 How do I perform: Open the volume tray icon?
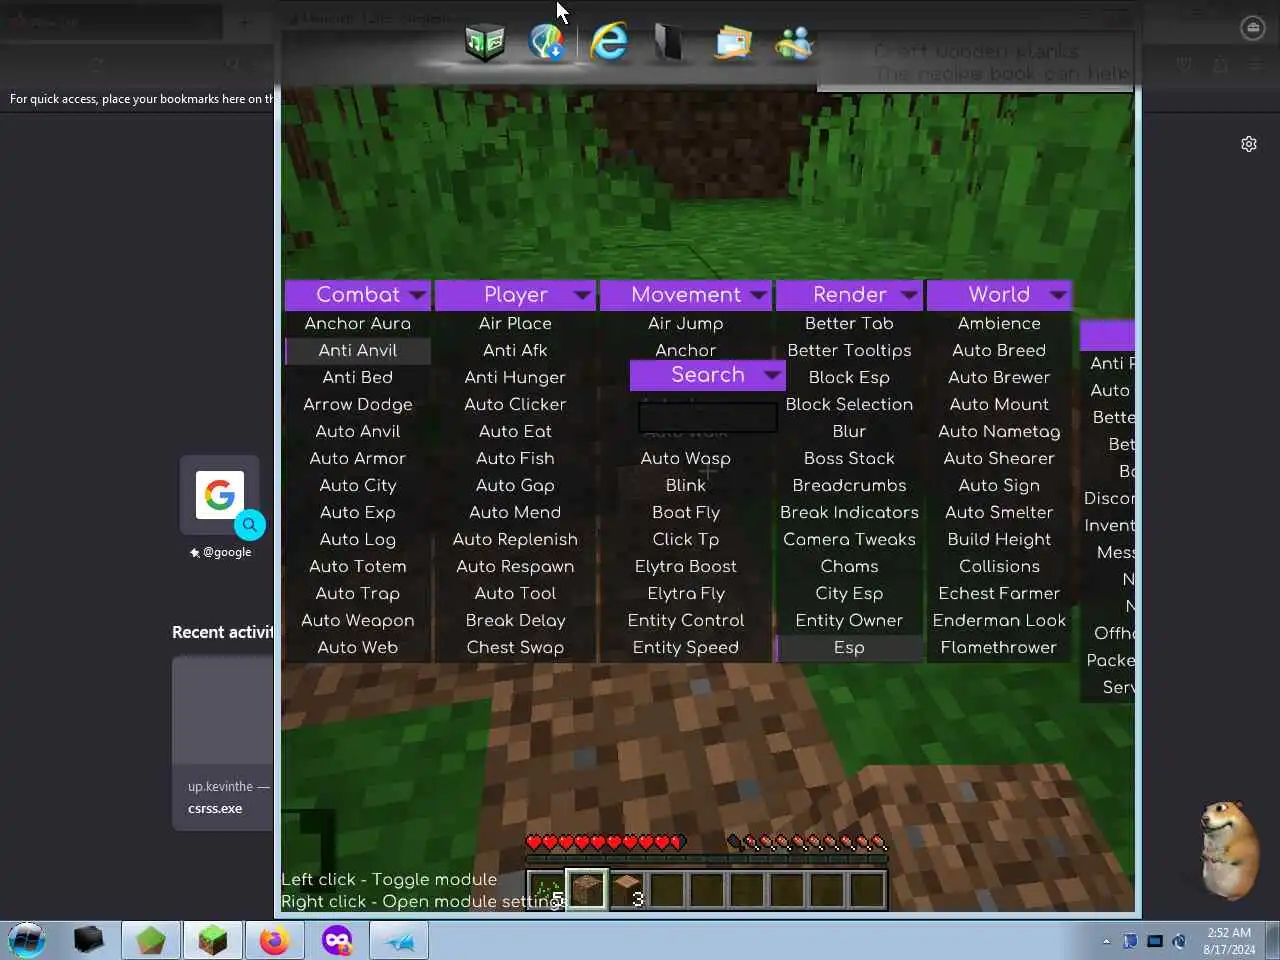1179,941
